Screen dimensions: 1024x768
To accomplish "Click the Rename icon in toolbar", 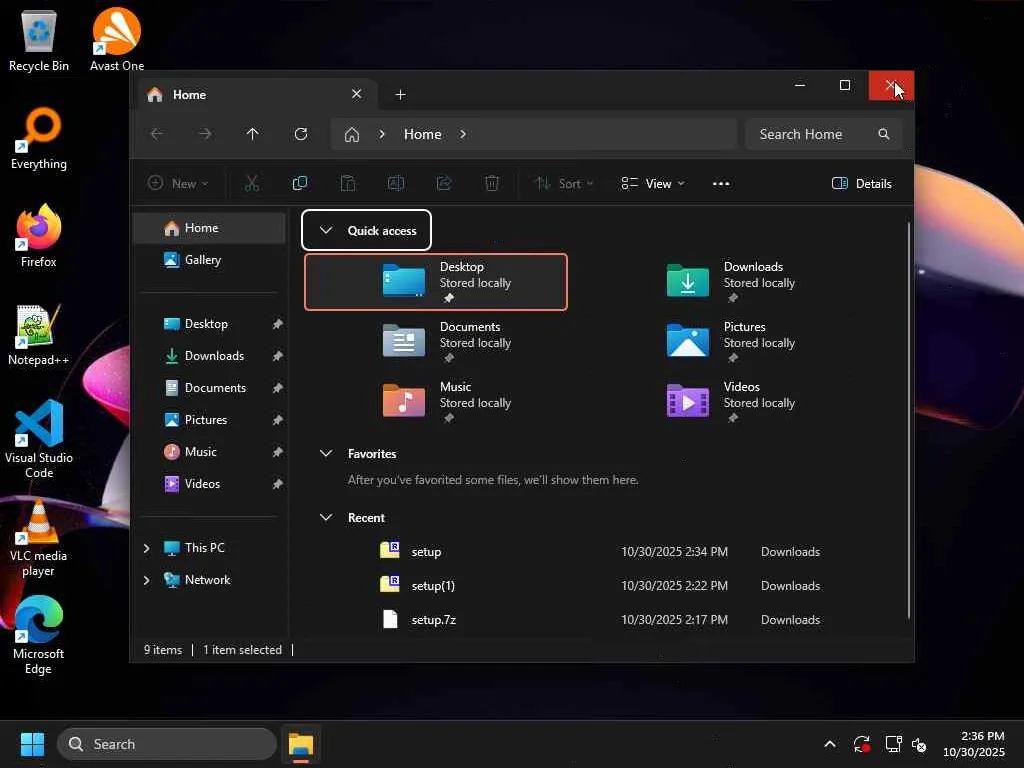I will [396, 184].
